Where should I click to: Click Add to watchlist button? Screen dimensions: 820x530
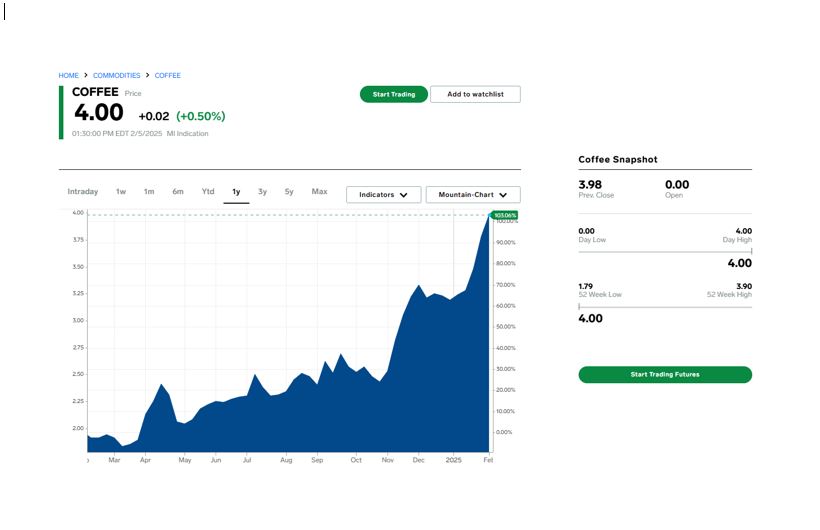tap(475, 94)
